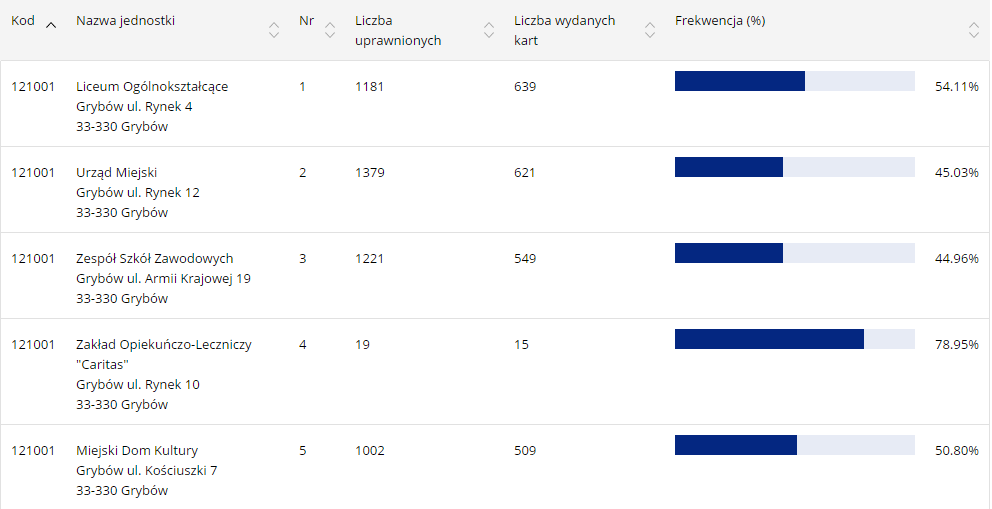Click sort arrows for Liczba wydanych kart

650,30
